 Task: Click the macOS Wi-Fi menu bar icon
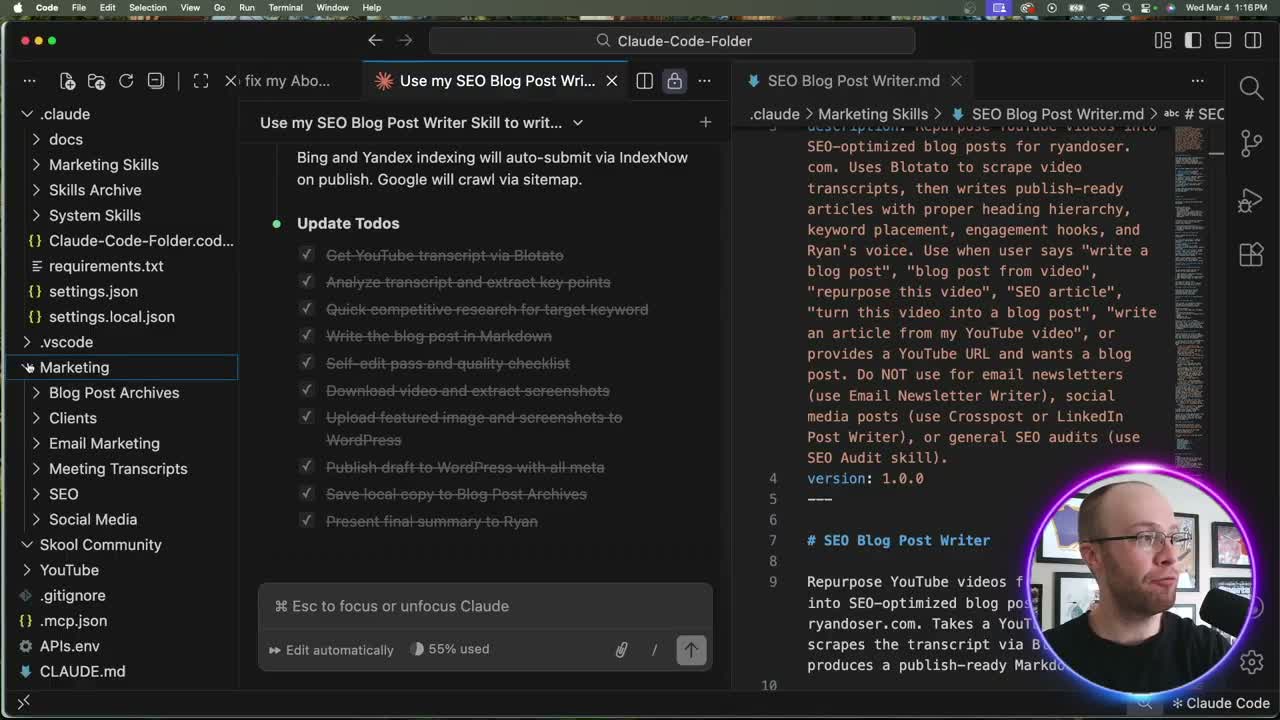(1103, 7)
